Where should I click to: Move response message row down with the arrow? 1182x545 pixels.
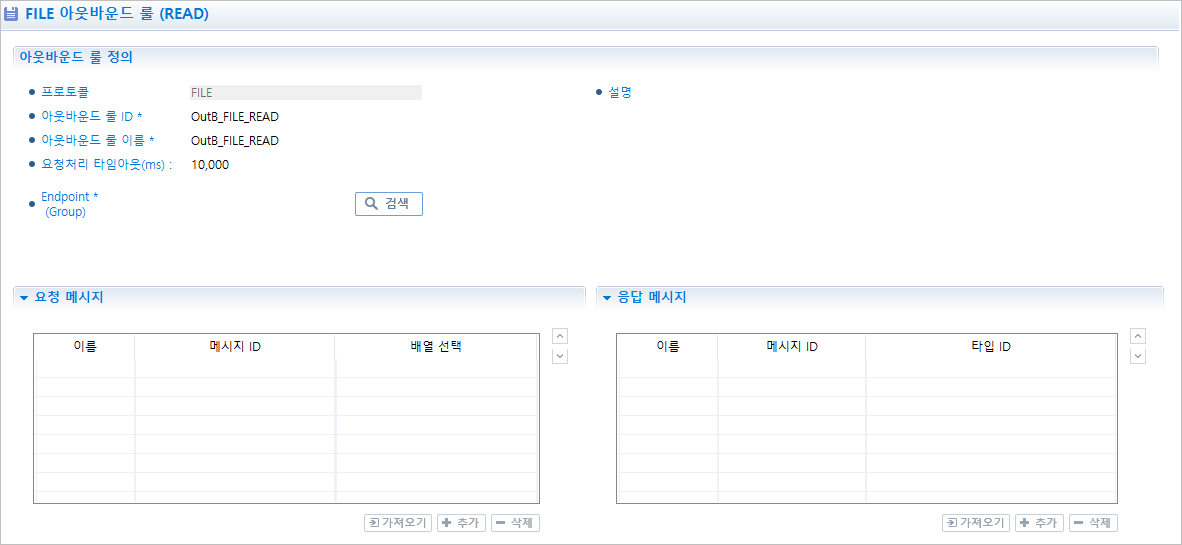pyautogui.click(x=1138, y=357)
